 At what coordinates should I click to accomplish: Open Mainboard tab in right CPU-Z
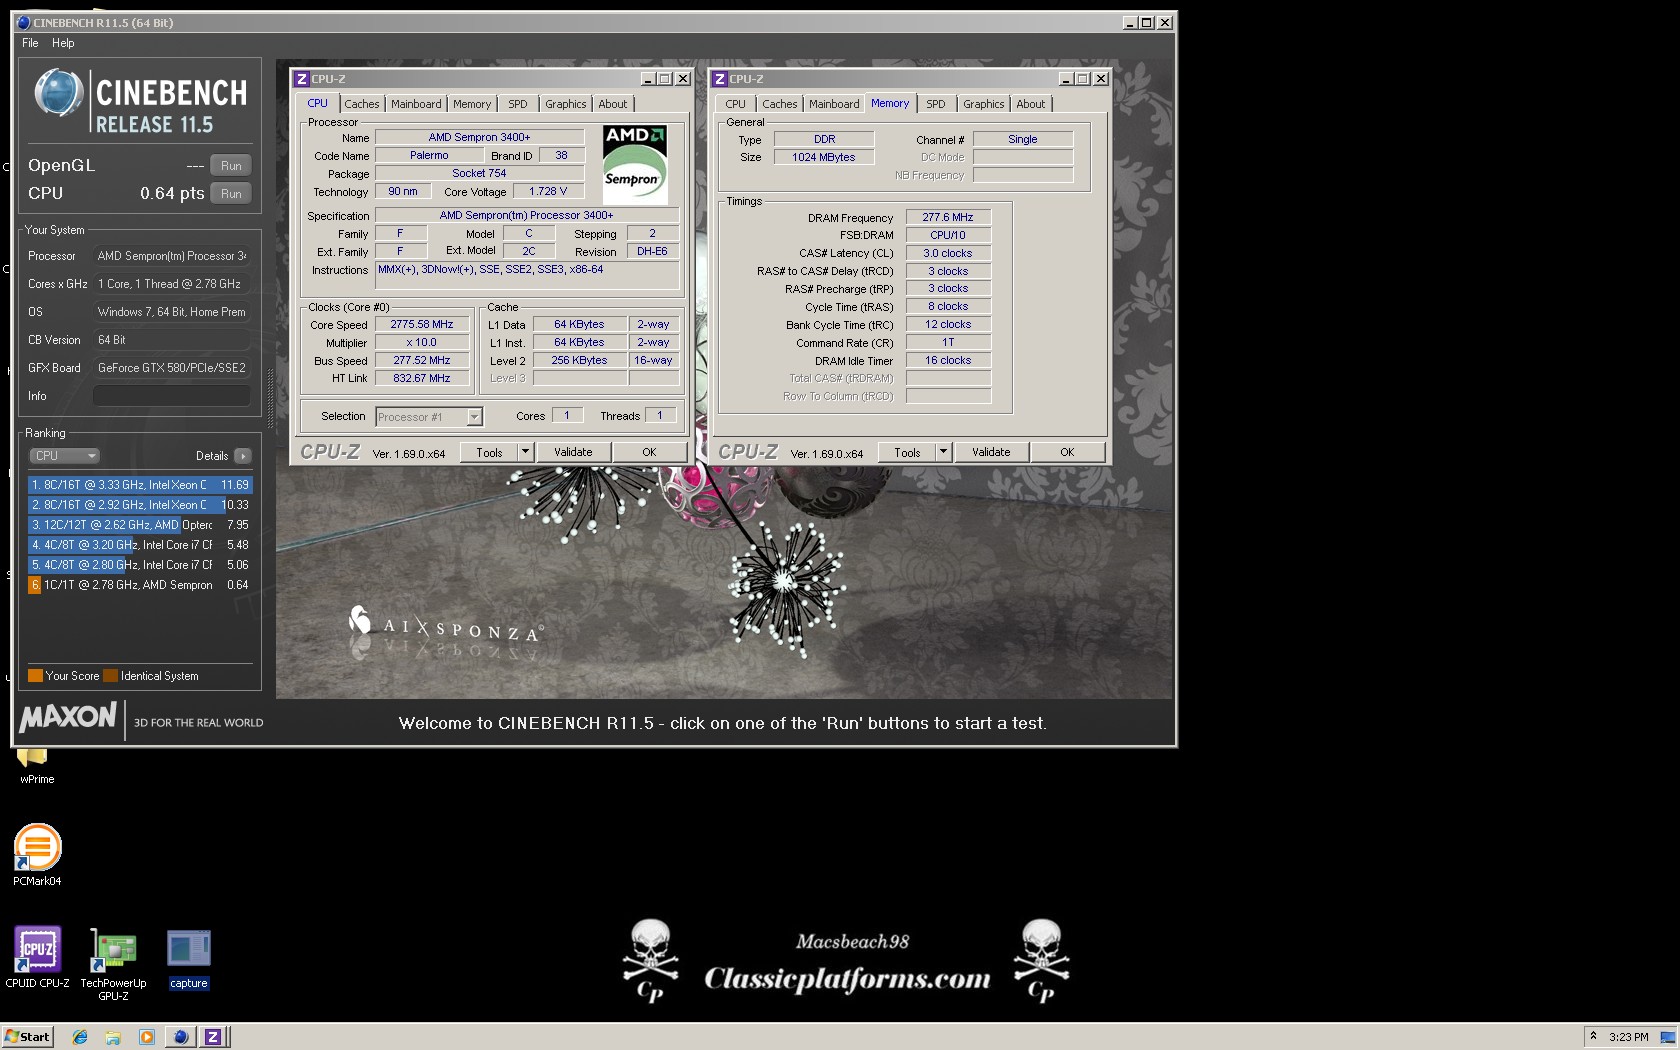[834, 104]
